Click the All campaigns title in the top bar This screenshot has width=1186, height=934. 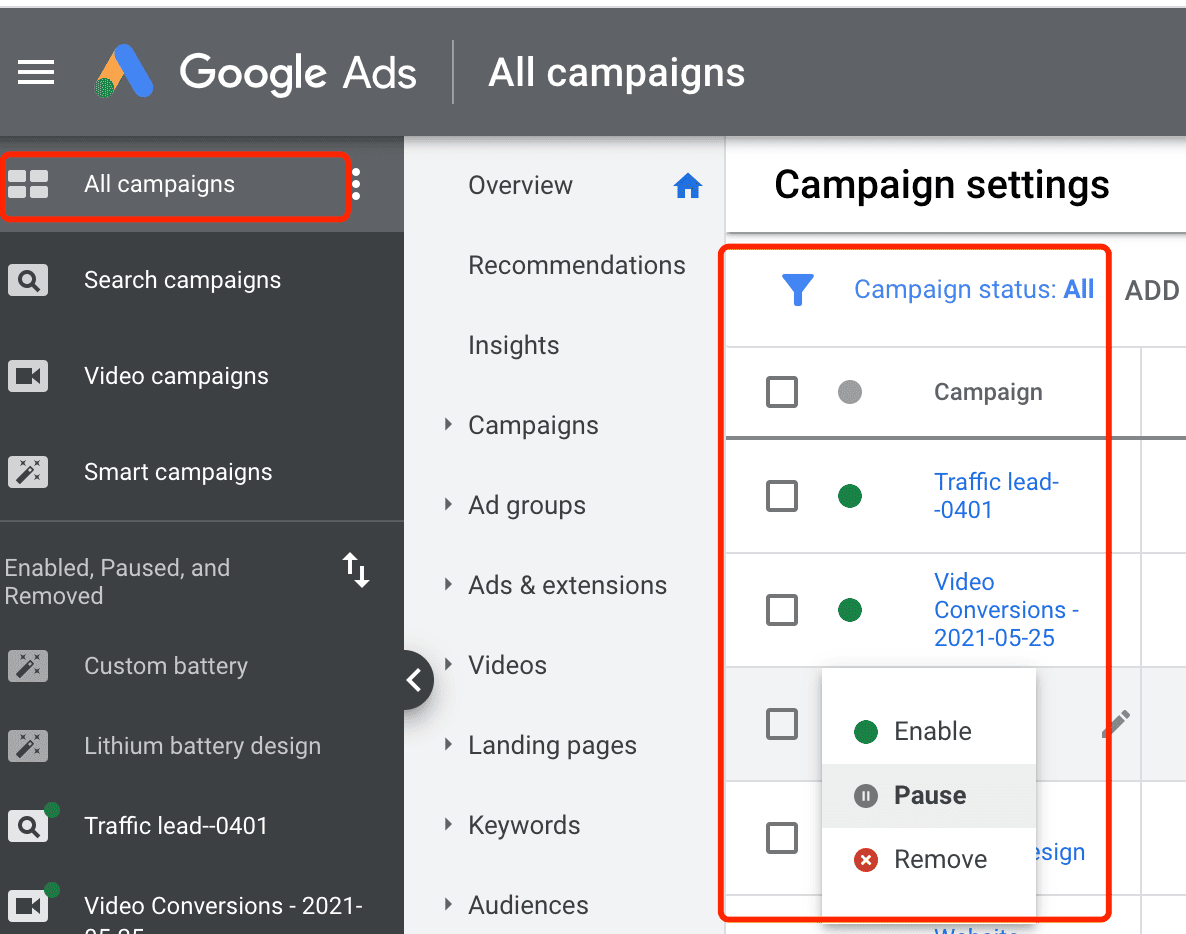[x=616, y=73]
